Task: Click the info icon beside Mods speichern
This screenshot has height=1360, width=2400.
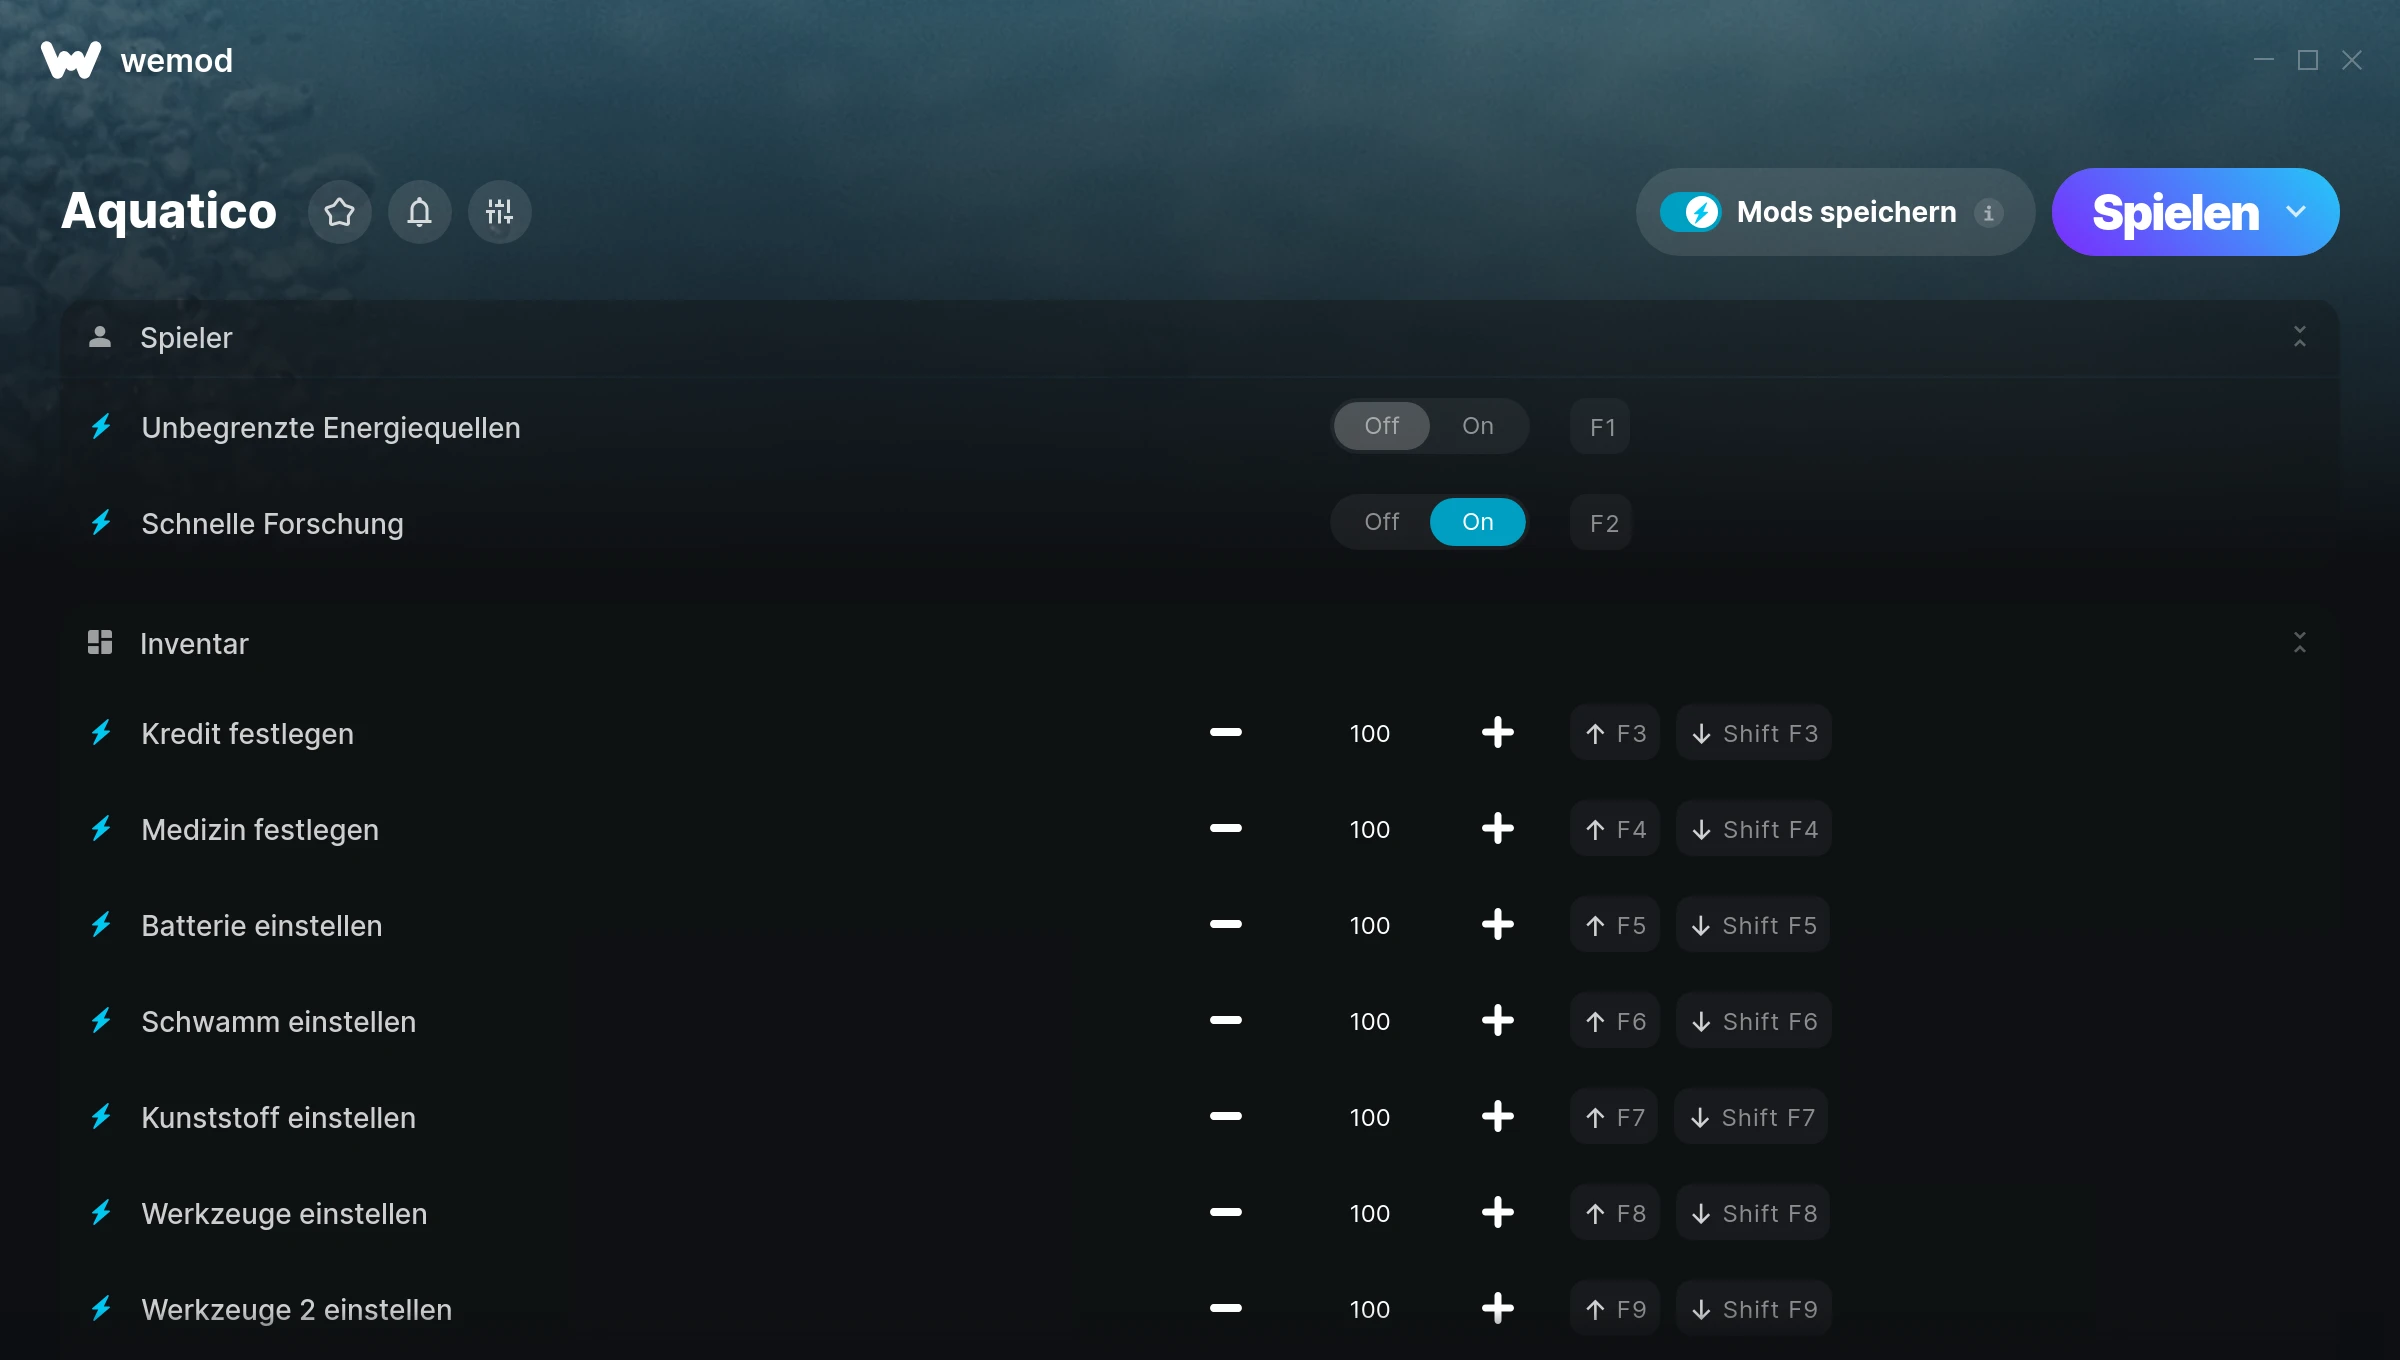Action: pos(1989,213)
